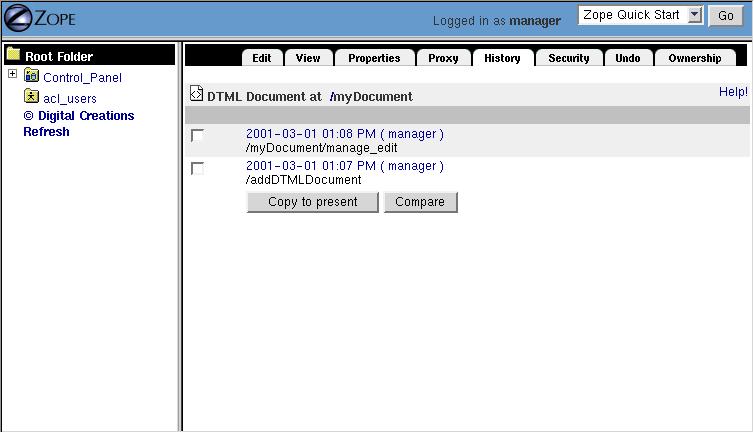Click Refresh in the left panel
754x432 pixels.
46,131
